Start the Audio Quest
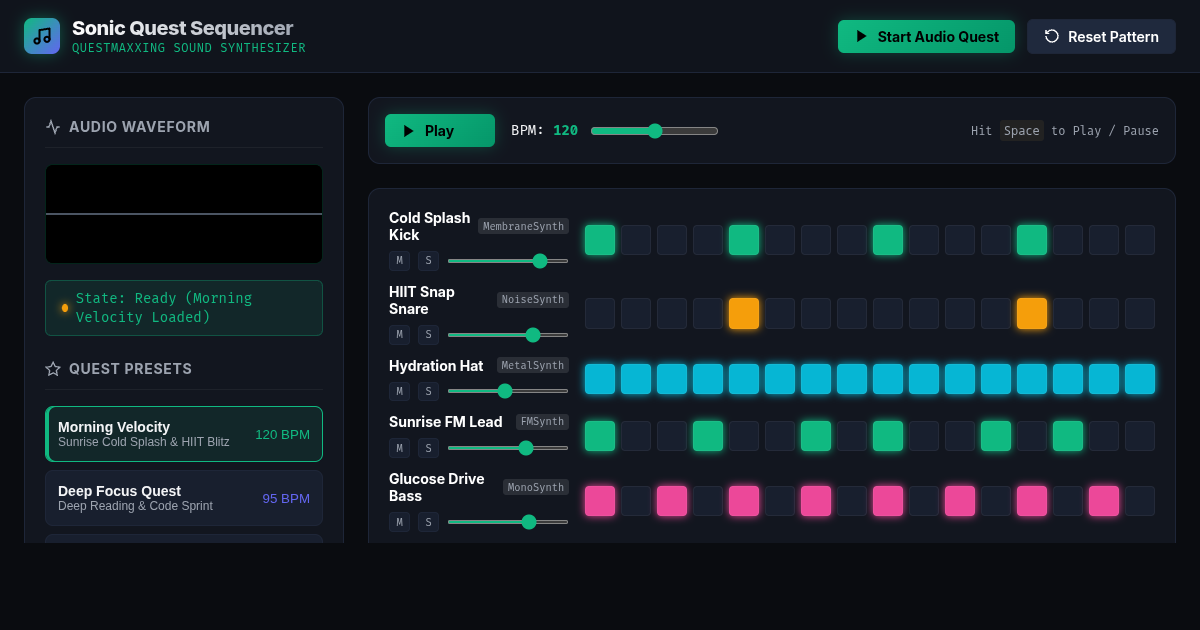 (926, 37)
